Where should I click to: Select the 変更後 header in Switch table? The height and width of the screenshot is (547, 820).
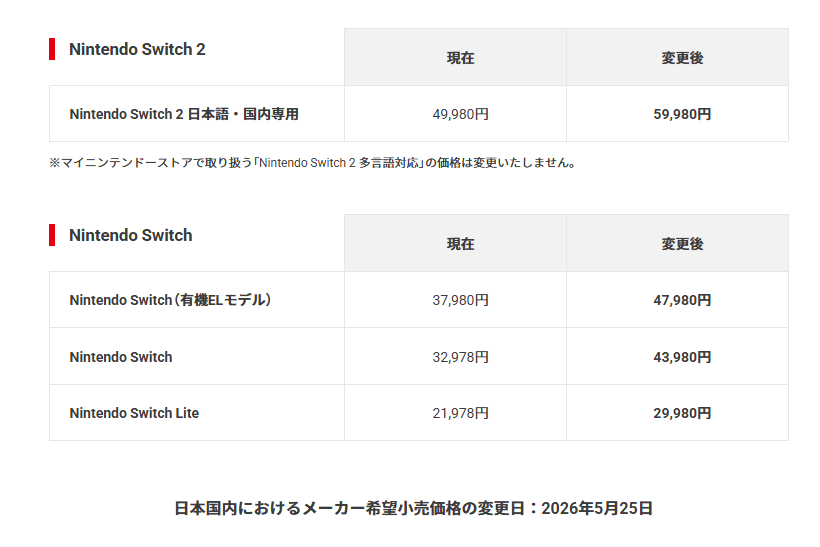click(682, 244)
